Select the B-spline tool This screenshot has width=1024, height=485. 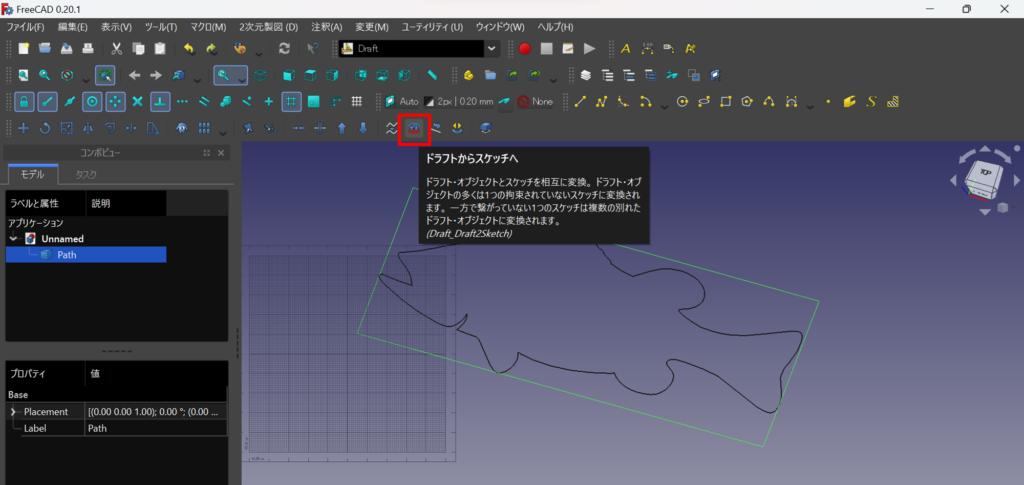coord(769,102)
